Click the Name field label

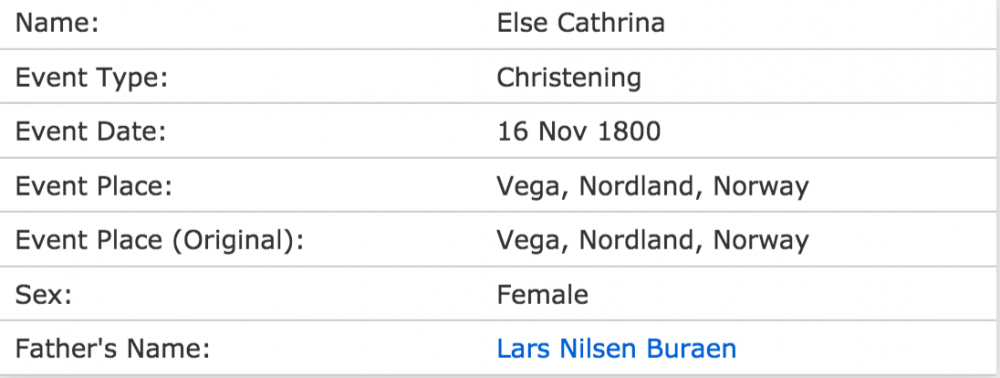coord(57,23)
